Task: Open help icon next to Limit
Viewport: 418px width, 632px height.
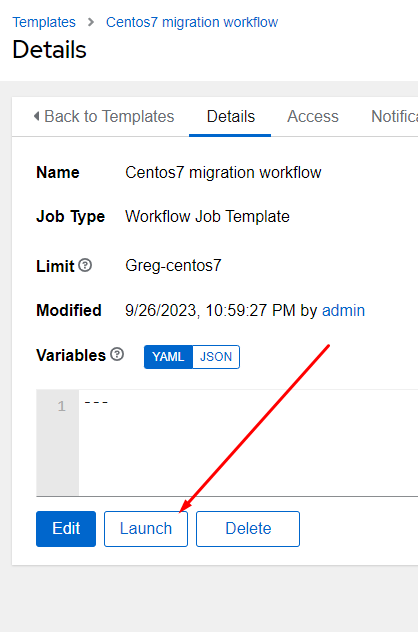Action: coord(85,265)
